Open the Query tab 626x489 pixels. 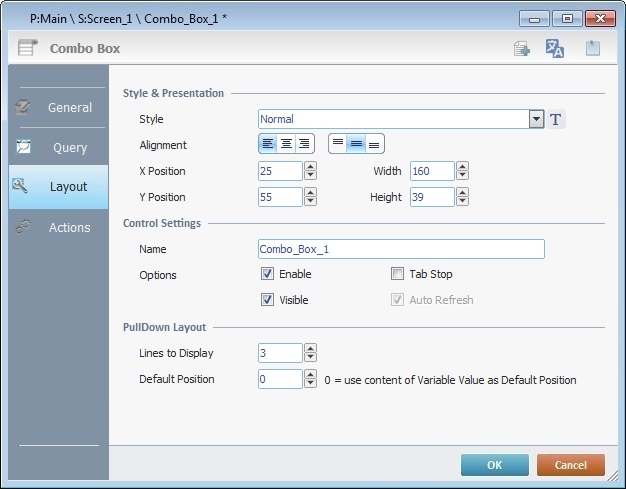click(x=58, y=147)
